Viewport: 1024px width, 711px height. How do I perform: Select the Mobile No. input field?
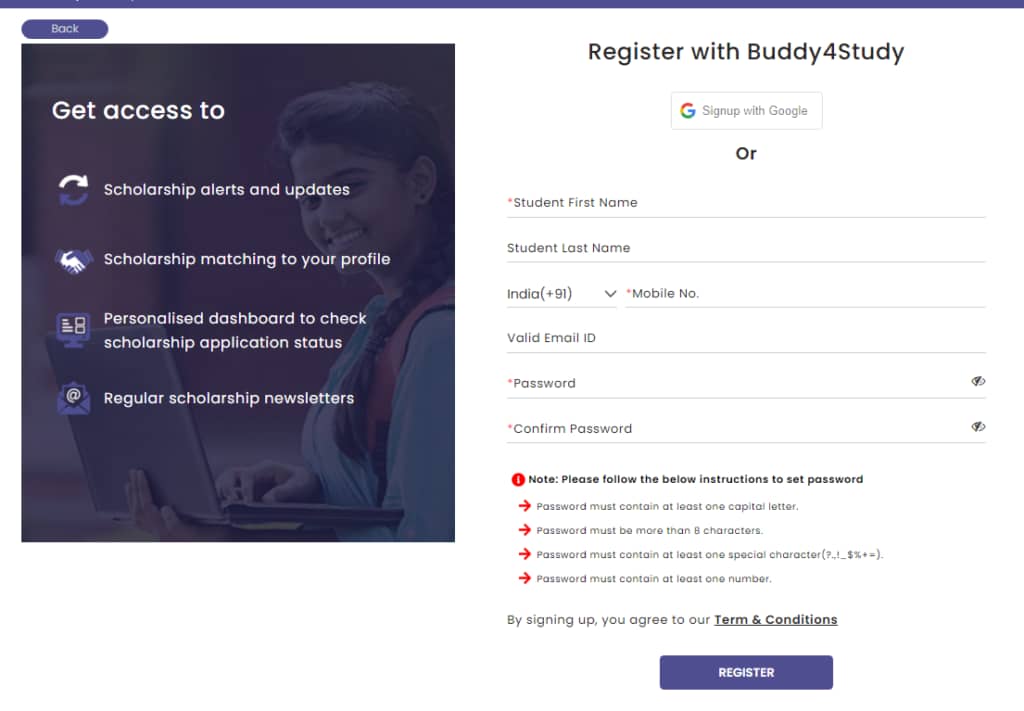[805, 294]
